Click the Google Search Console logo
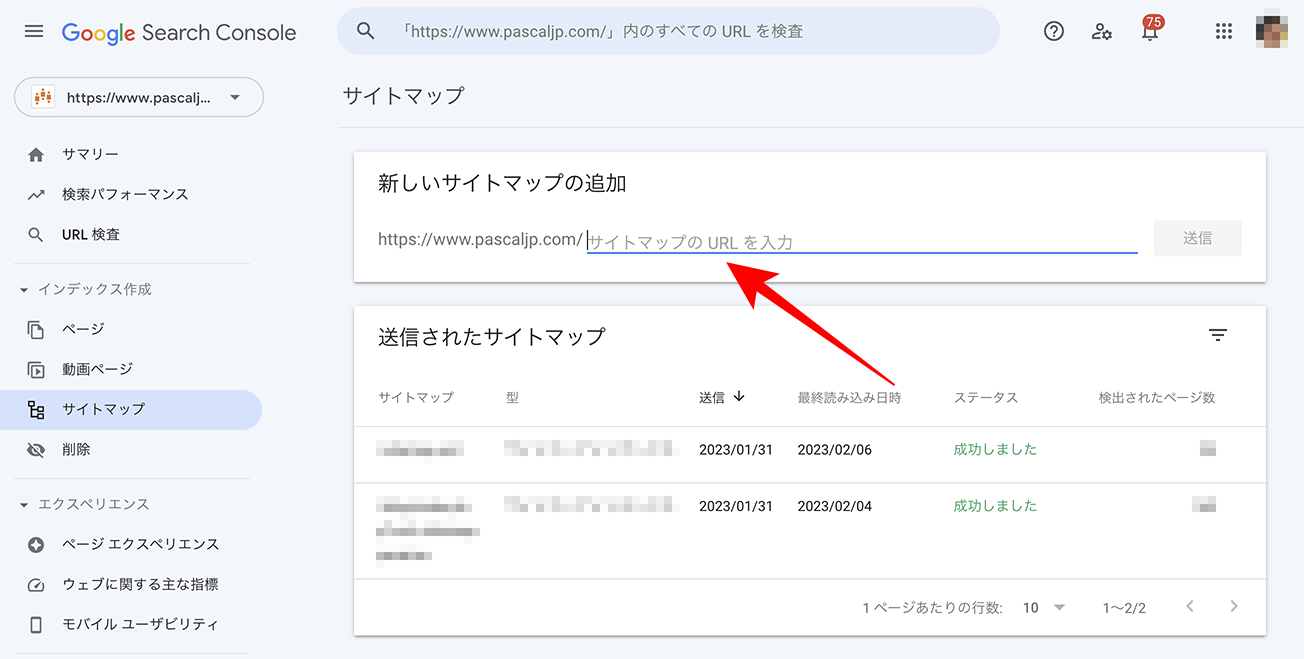This screenshot has width=1304, height=659. click(179, 32)
